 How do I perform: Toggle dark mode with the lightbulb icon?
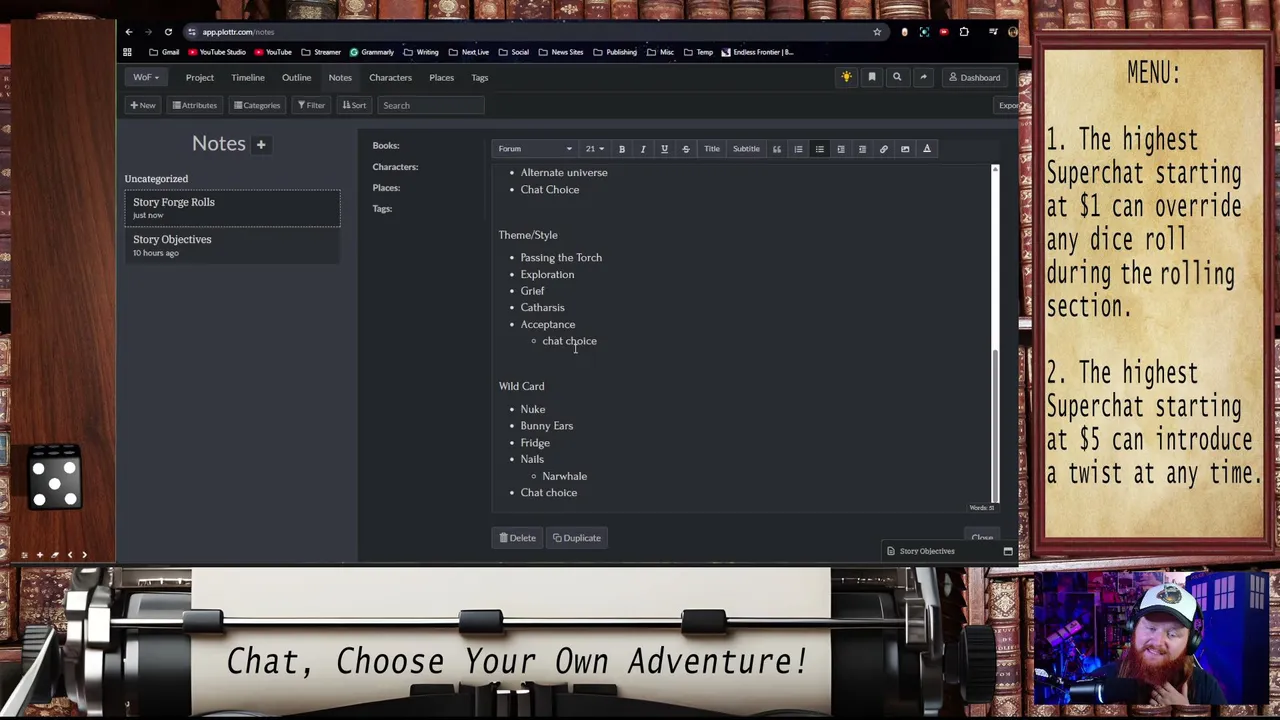tap(846, 77)
